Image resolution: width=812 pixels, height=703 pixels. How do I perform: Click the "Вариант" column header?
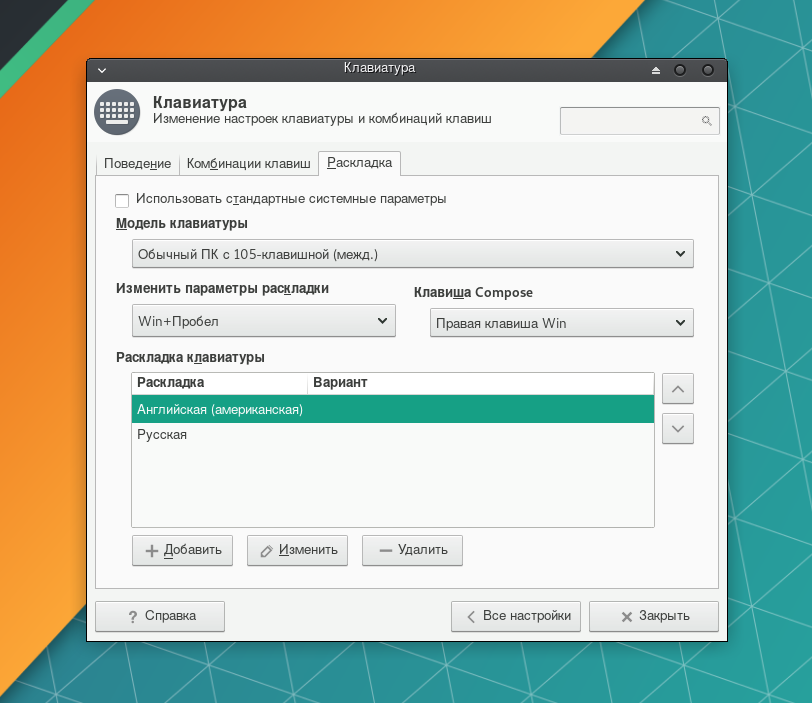pyautogui.click(x=481, y=383)
